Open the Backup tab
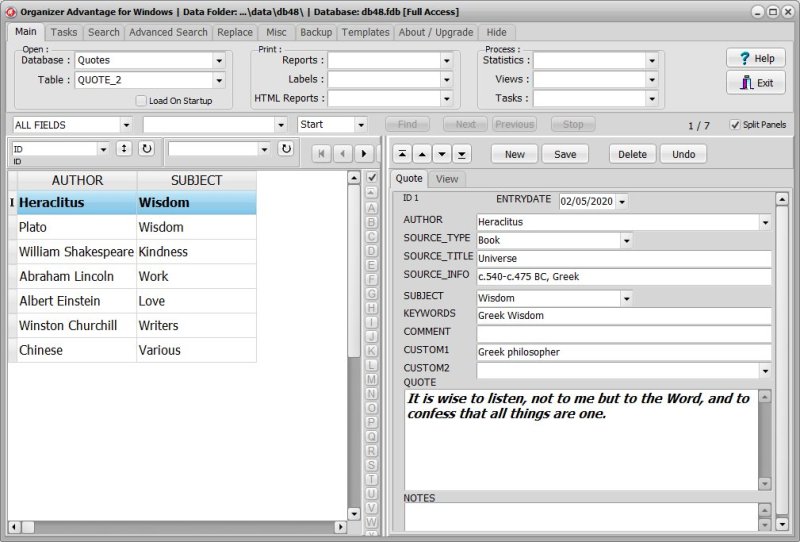The height and width of the screenshot is (542, 800). pos(316,32)
